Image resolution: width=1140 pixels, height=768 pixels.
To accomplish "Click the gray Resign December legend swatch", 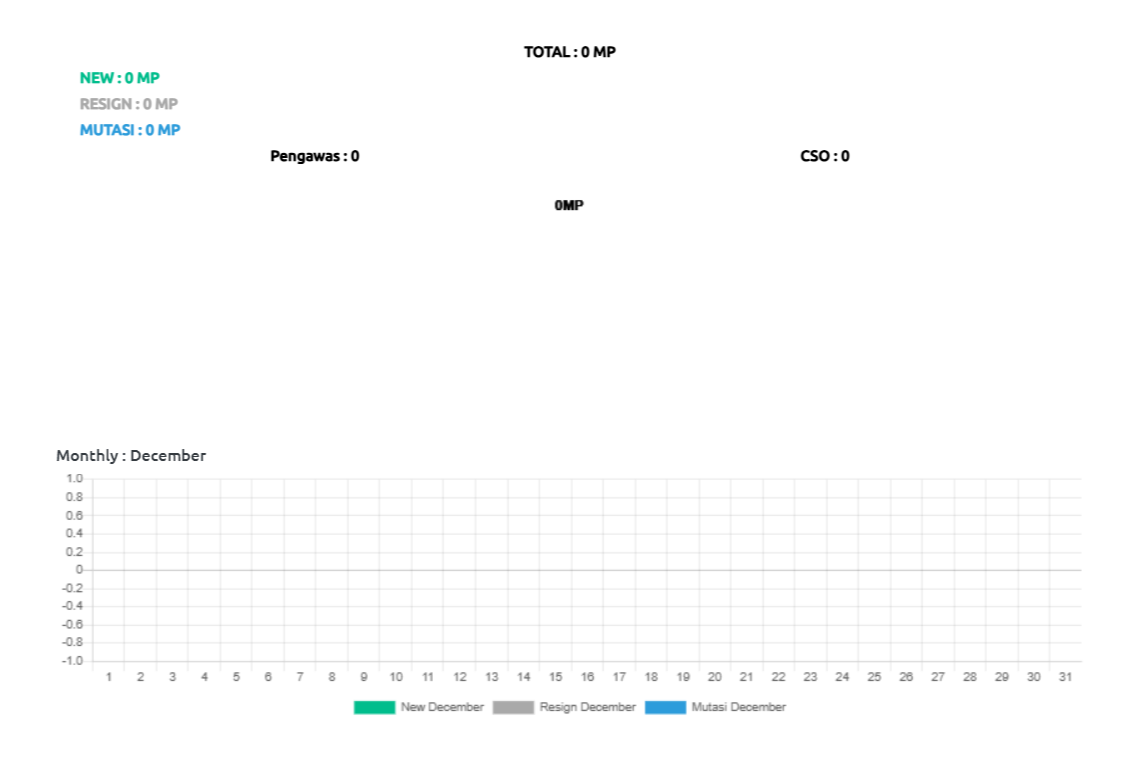I will tap(513, 708).
